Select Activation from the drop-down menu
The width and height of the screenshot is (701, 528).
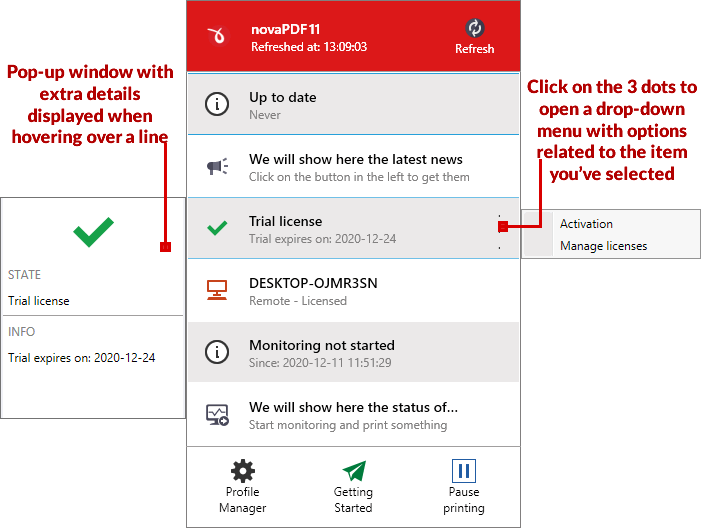click(586, 224)
